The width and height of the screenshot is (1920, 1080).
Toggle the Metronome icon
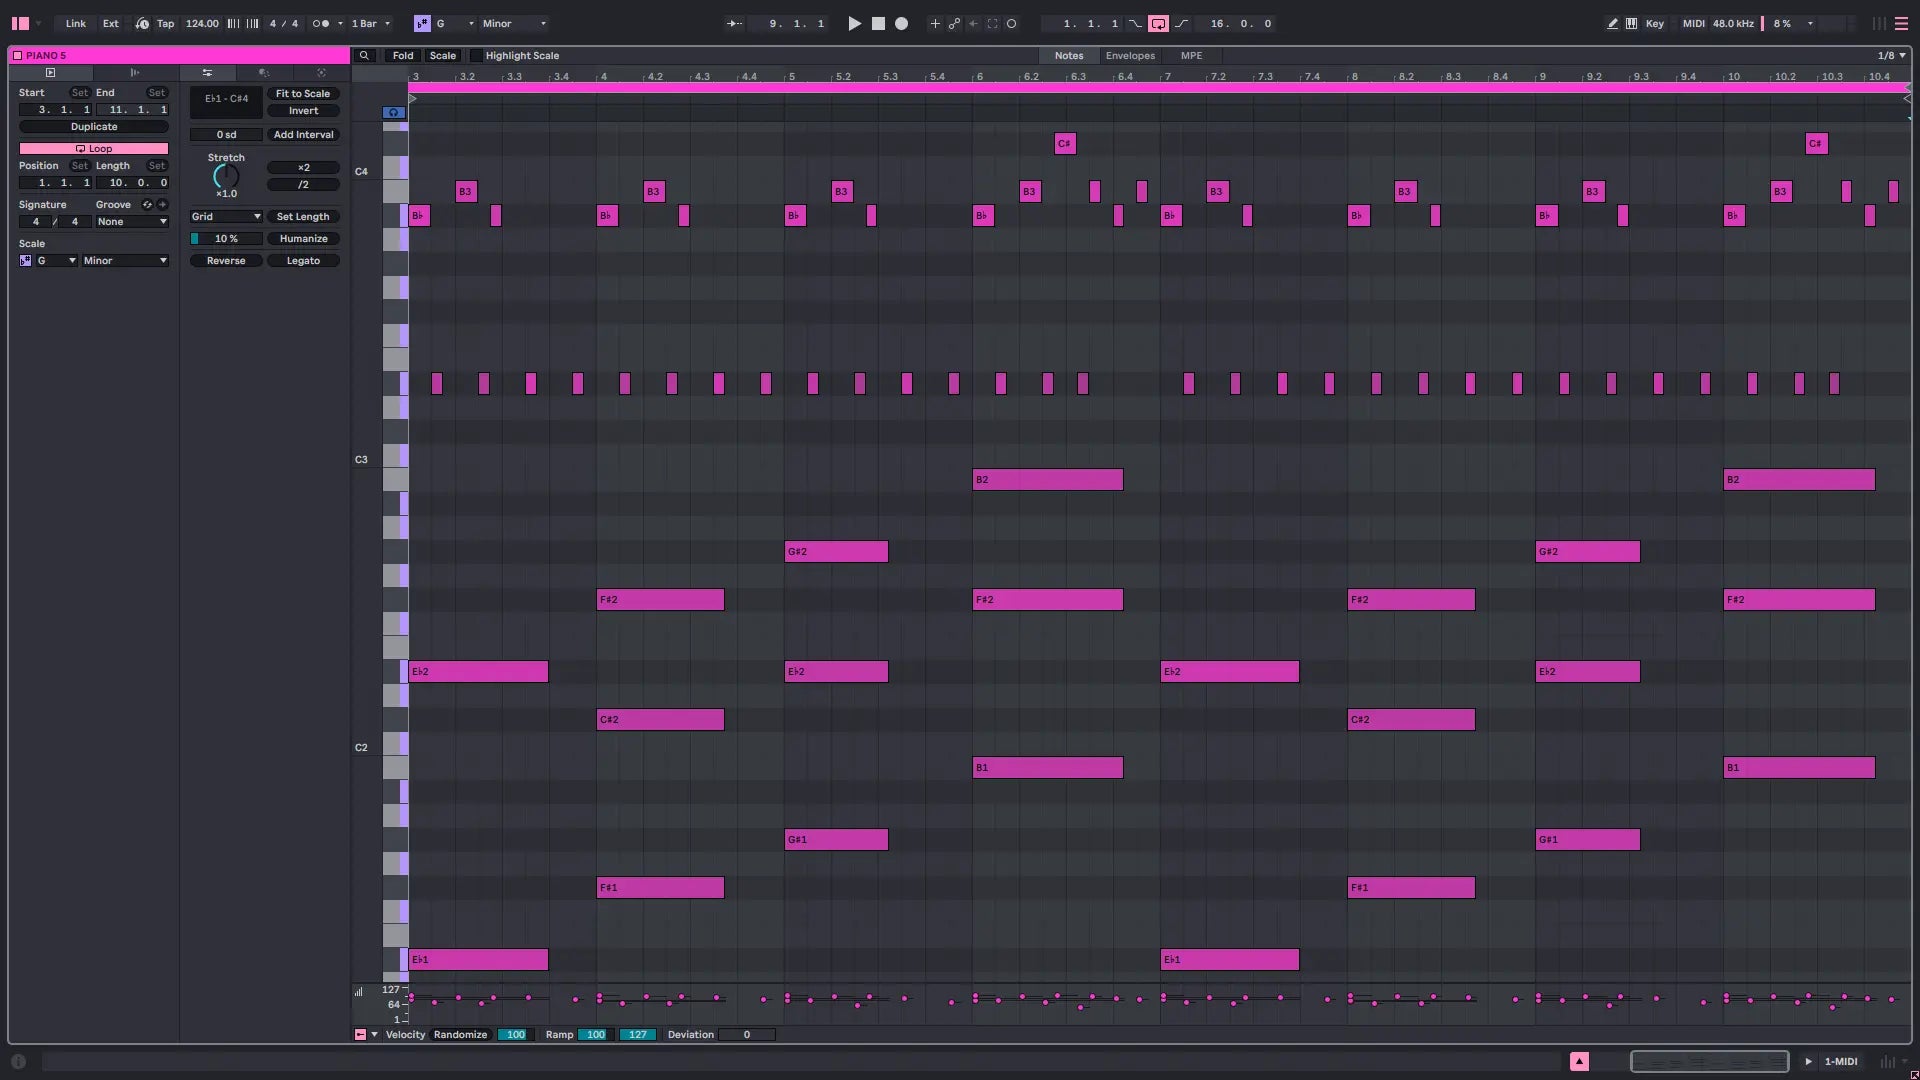(320, 23)
